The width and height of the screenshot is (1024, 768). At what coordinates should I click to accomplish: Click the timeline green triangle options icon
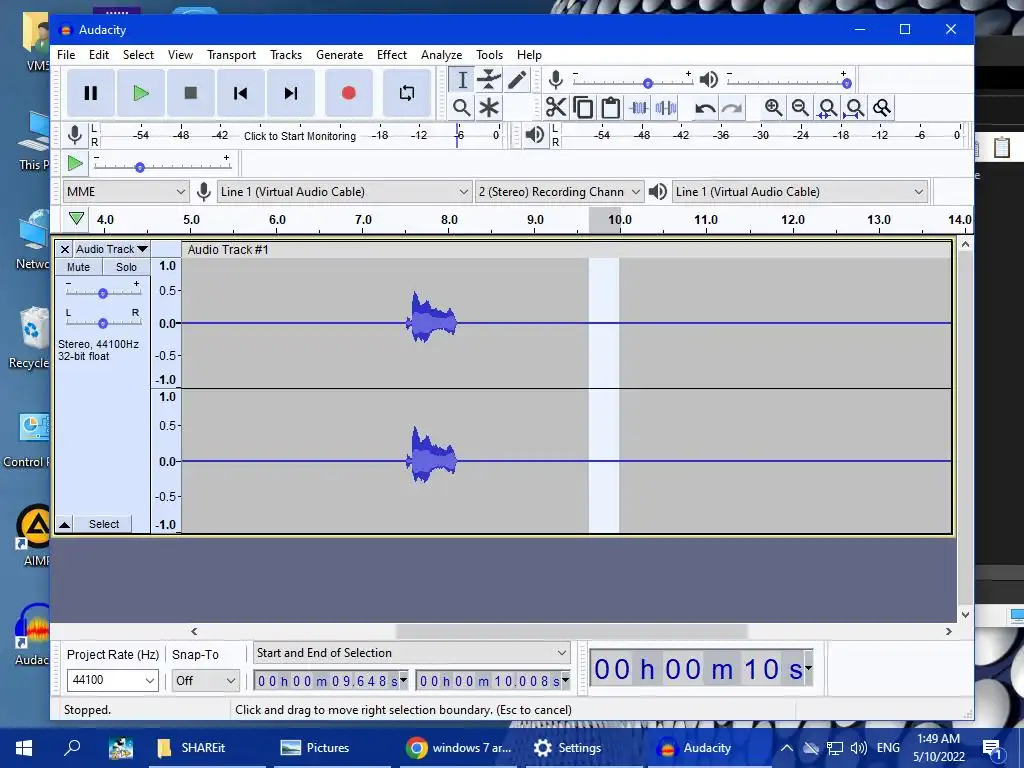click(x=76, y=218)
